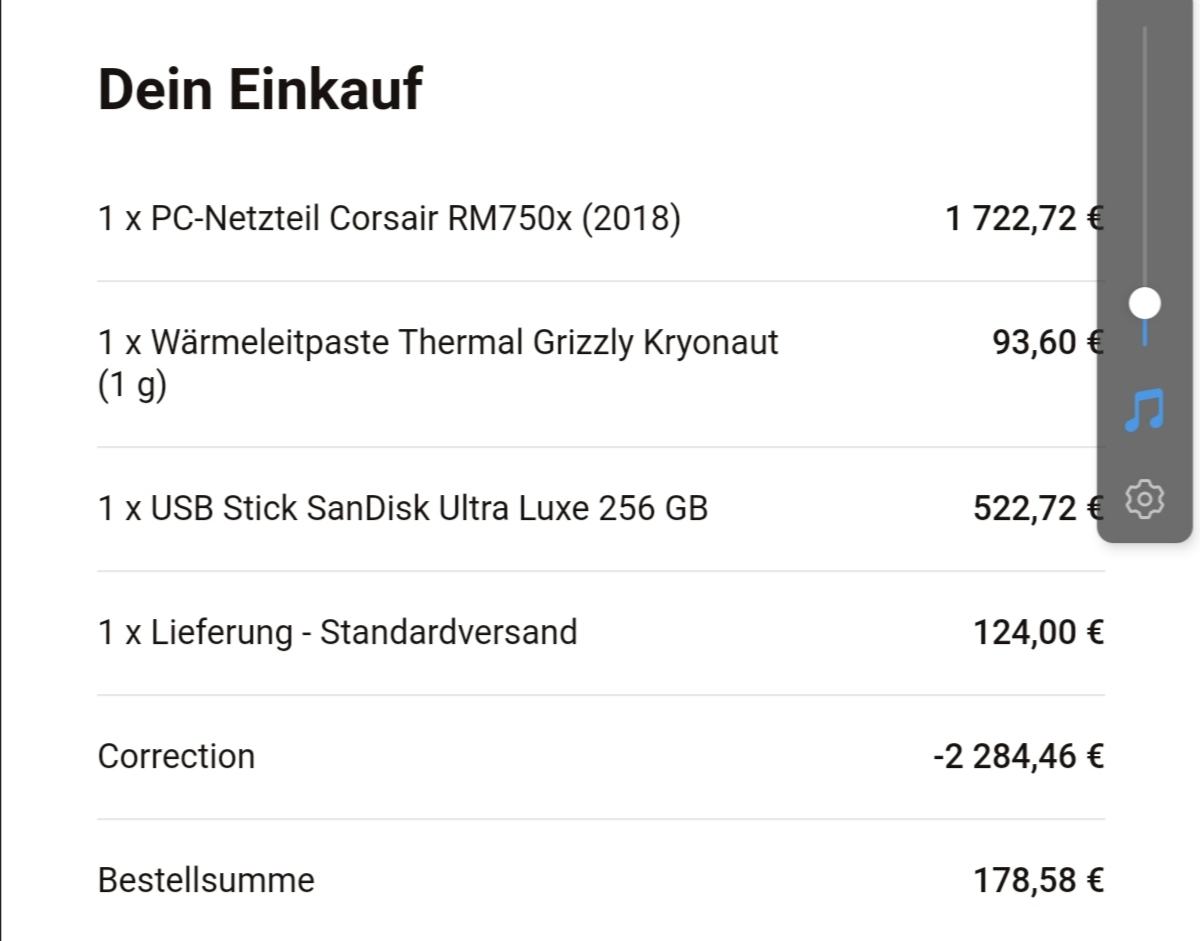Select the USB Stick SanDisk Ultra Luxe item

[402, 508]
